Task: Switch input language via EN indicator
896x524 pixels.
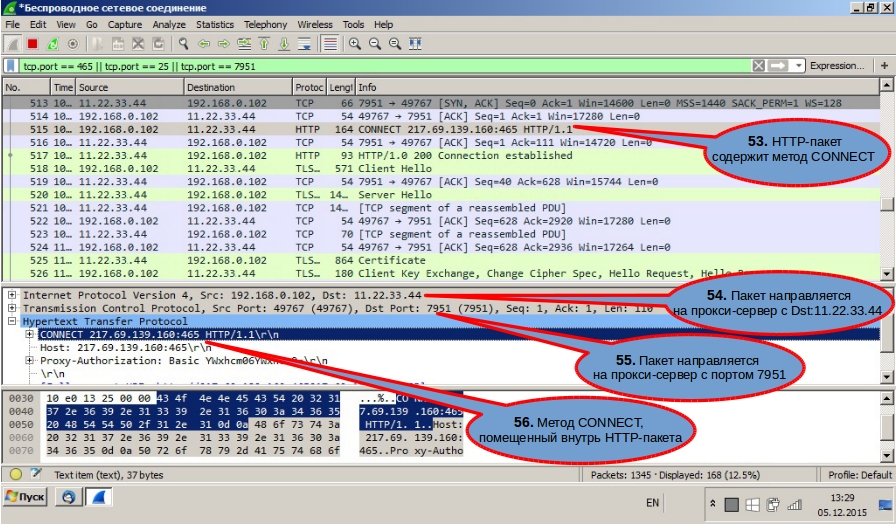Action: (652, 503)
